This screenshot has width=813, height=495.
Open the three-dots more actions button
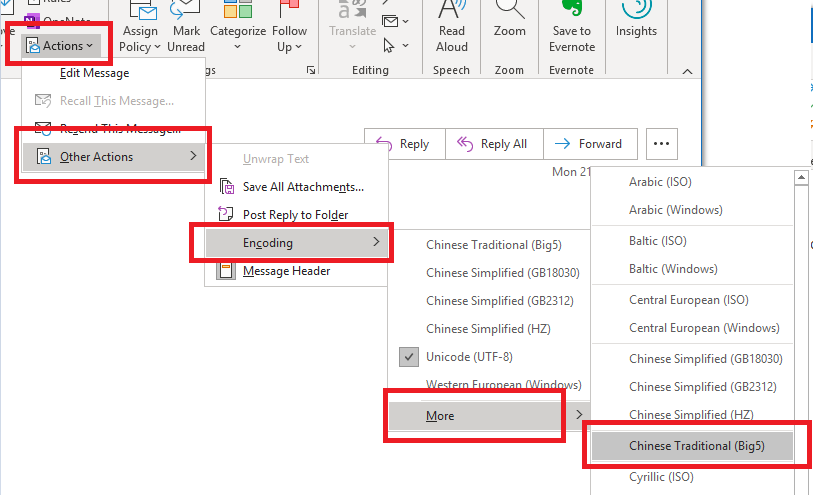point(662,144)
